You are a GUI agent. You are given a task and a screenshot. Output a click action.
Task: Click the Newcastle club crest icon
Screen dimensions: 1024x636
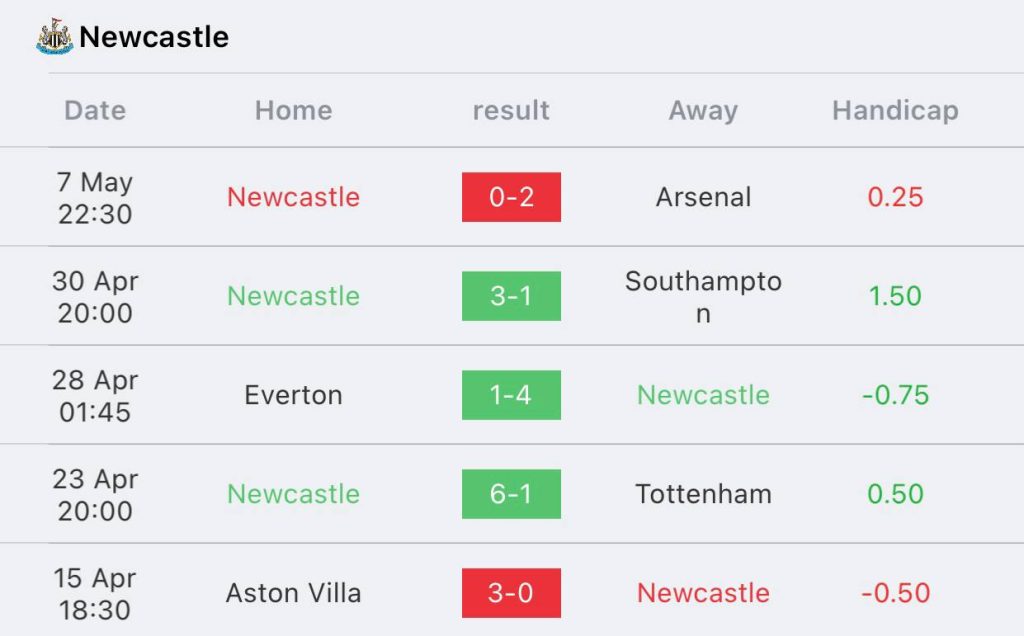pyautogui.click(x=55, y=37)
